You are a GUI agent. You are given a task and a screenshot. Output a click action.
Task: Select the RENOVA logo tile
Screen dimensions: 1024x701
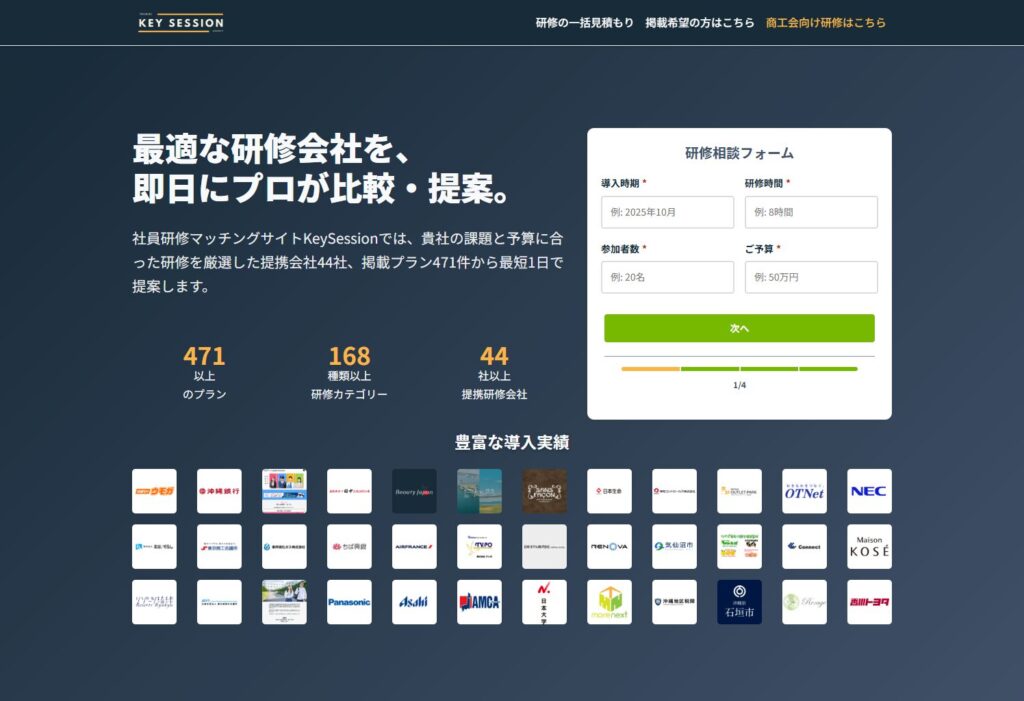[609, 547]
